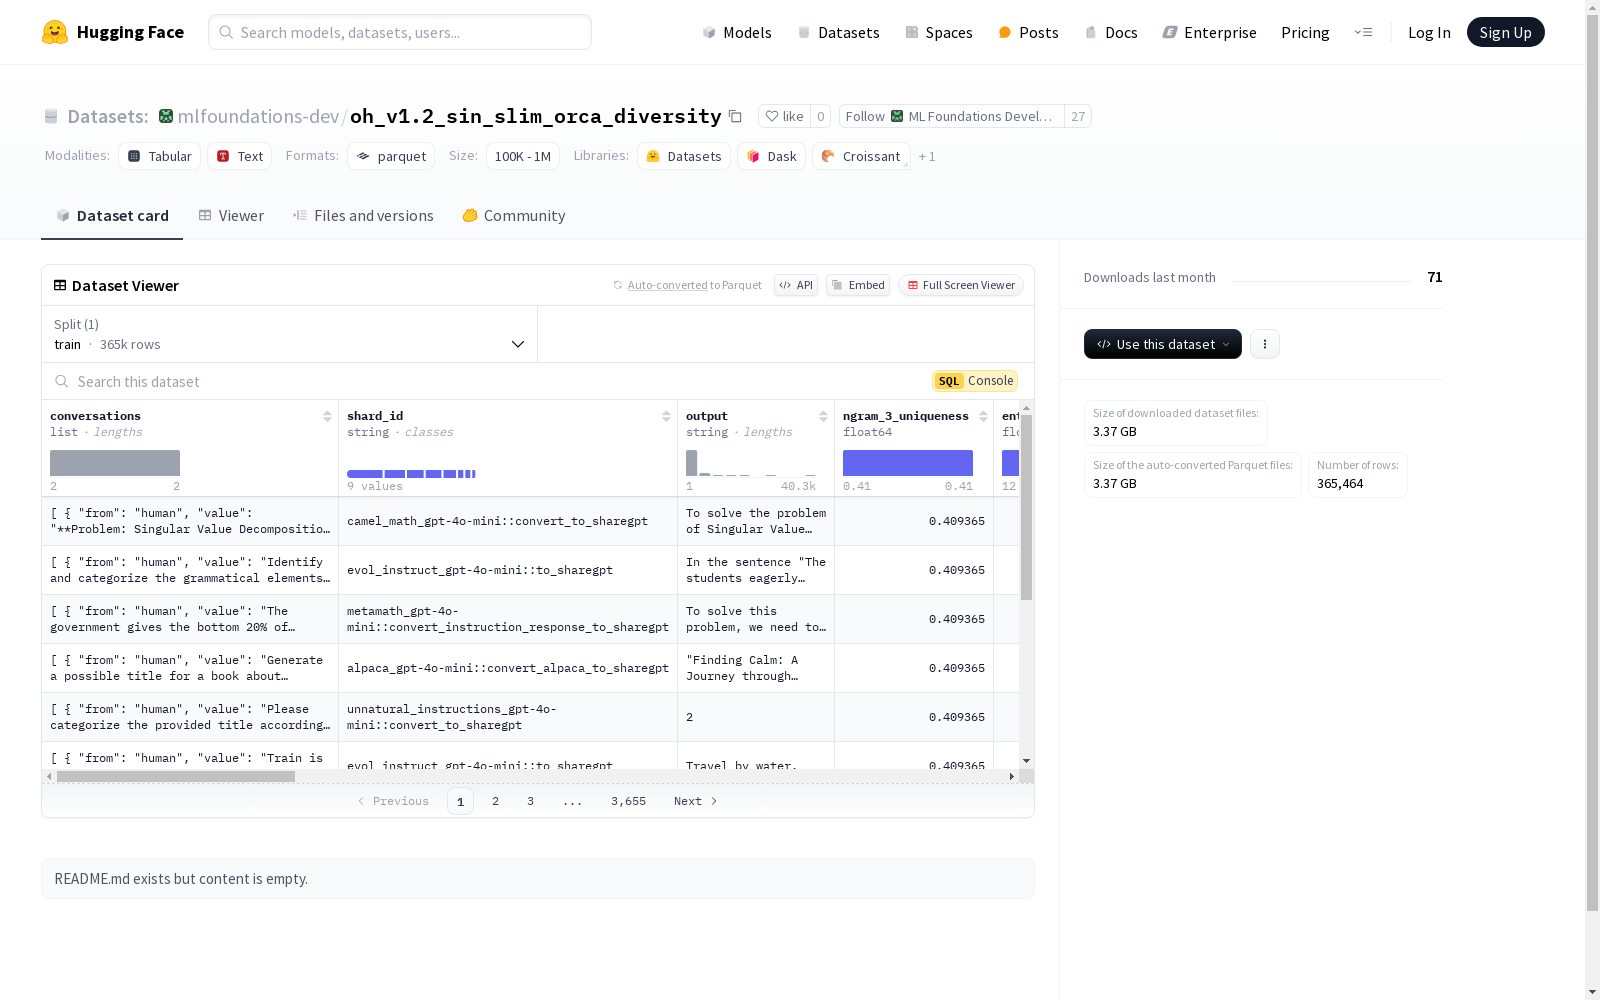
Task: Click the heart like button
Action: [x=785, y=116]
